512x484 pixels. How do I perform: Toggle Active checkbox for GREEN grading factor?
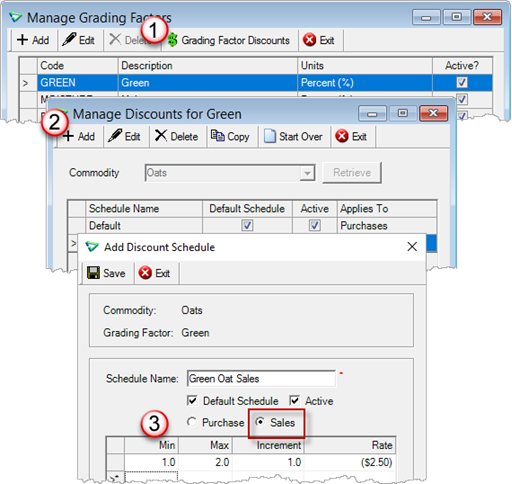pos(462,82)
